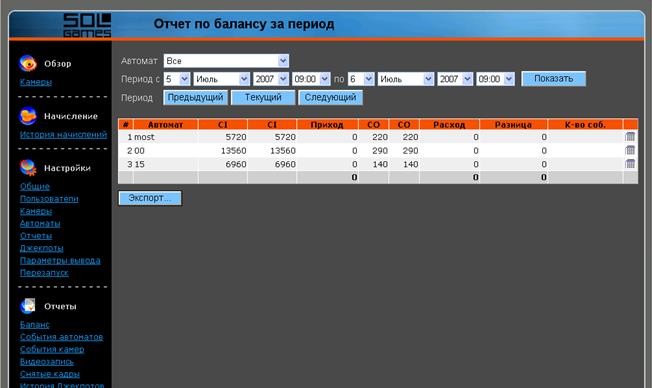The height and width of the screenshot is (388, 652).
Task: Open the end year dropdown 2007
Action: click(x=455, y=79)
